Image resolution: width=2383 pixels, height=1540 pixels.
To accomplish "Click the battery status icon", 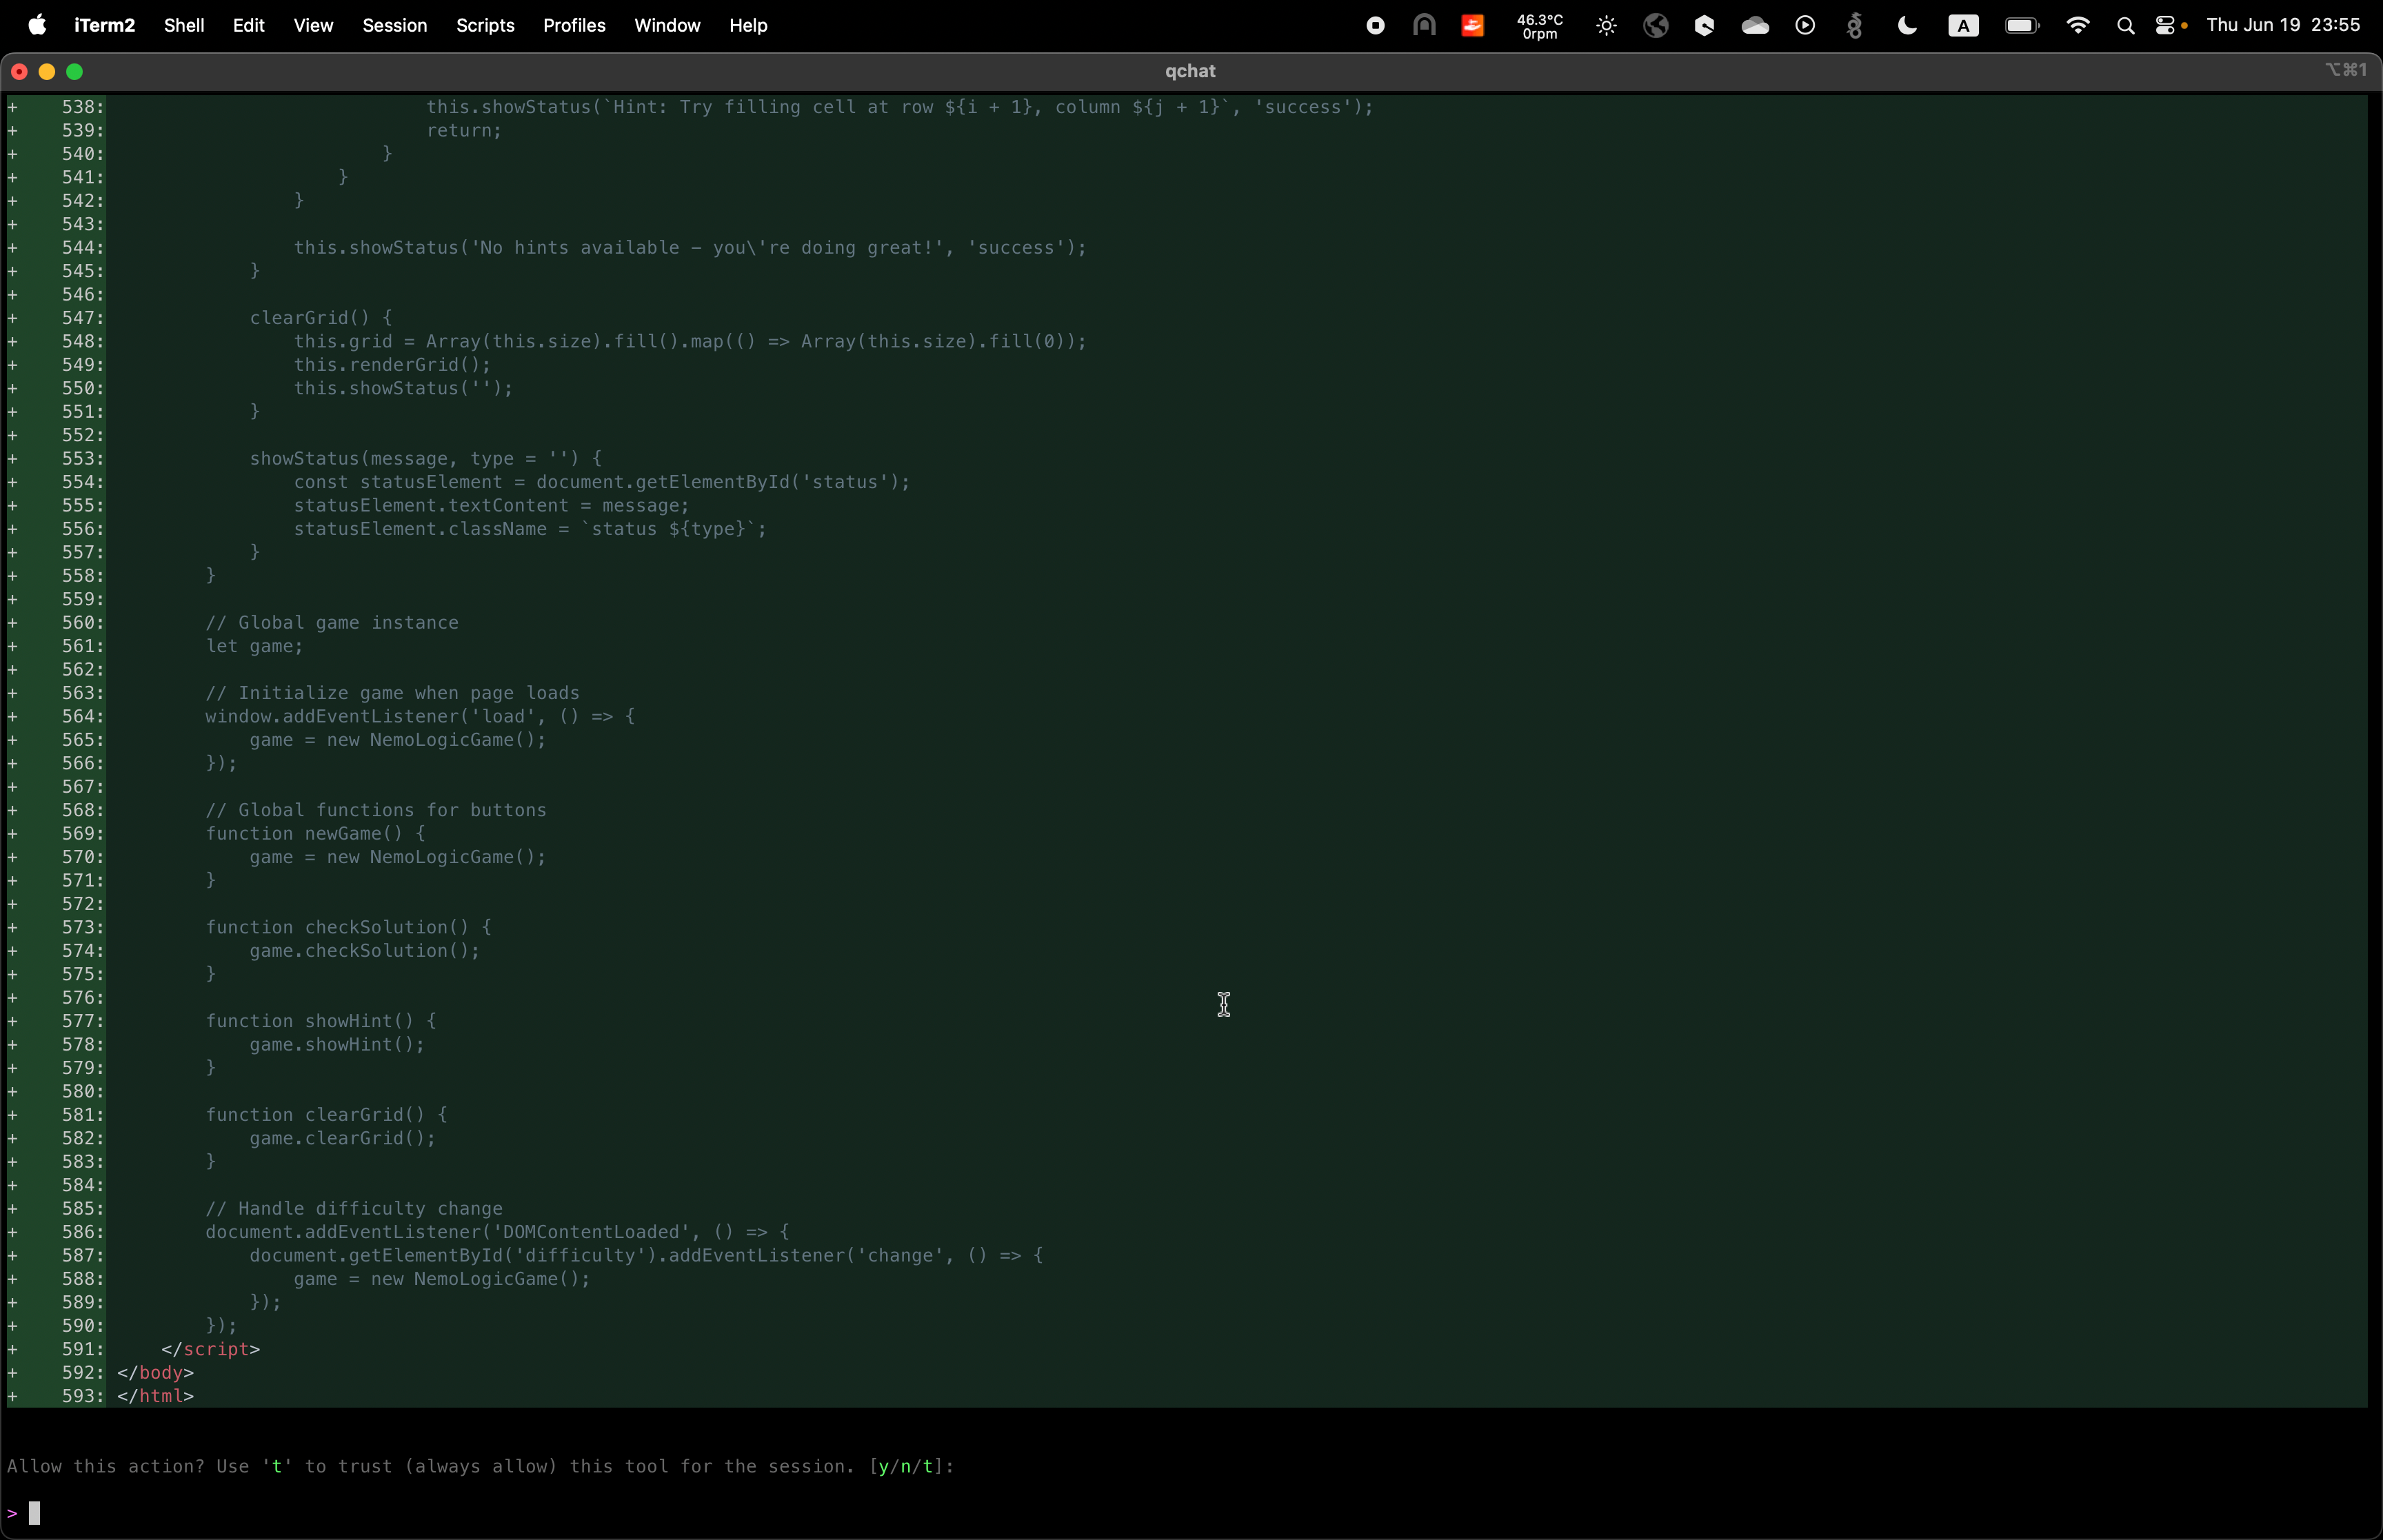I will 2021,26.
